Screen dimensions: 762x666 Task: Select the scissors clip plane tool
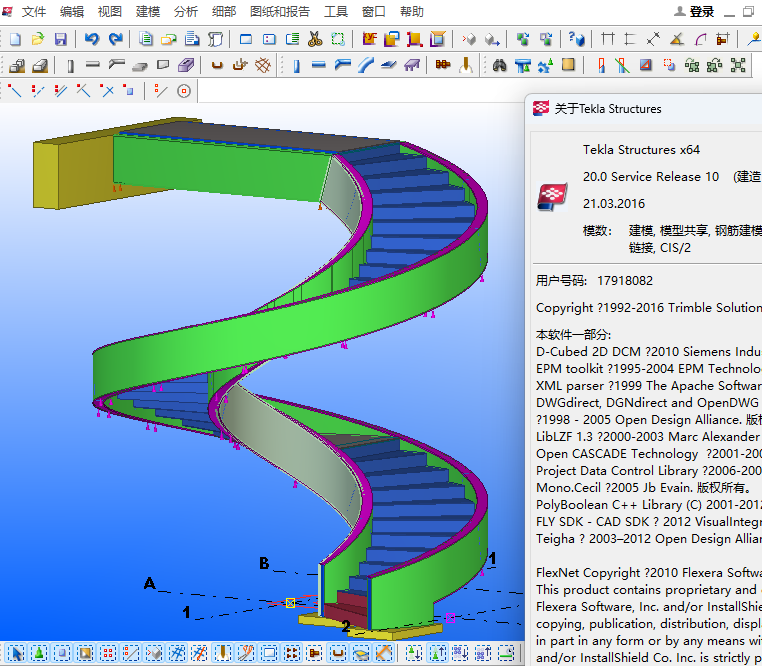click(x=315, y=39)
